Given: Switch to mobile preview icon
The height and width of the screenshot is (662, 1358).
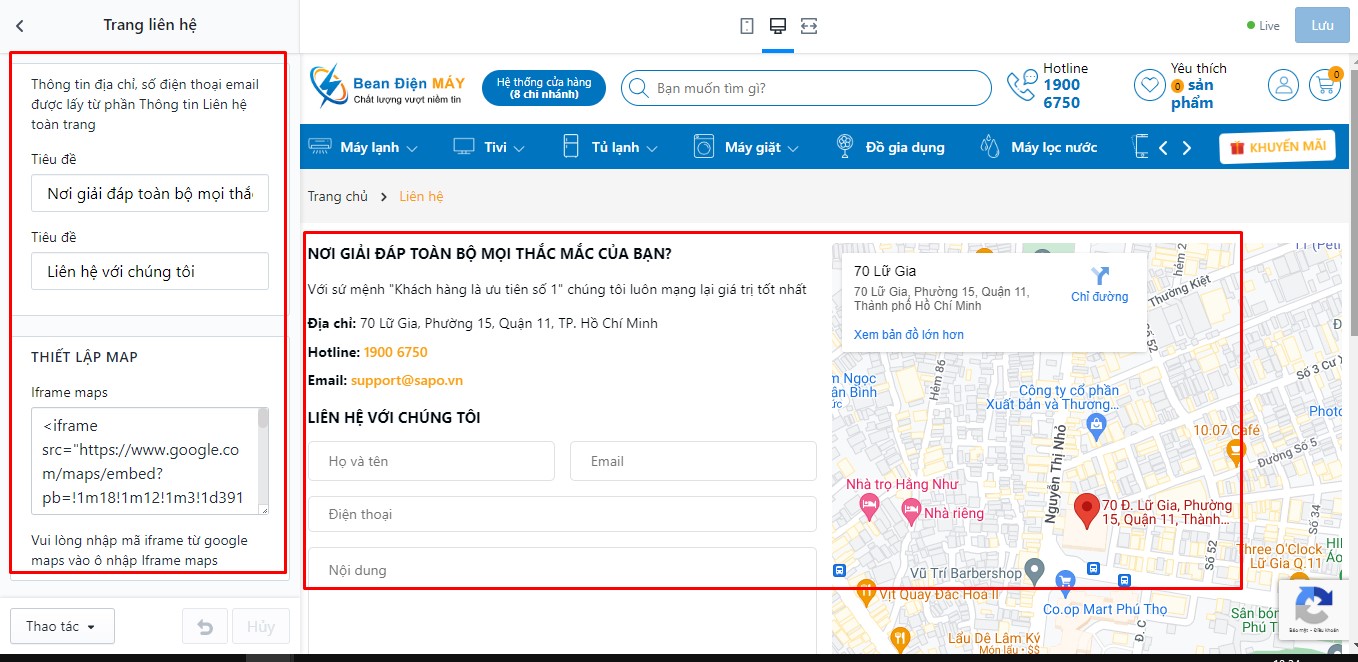Looking at the screenshot, I should point(747,26).
